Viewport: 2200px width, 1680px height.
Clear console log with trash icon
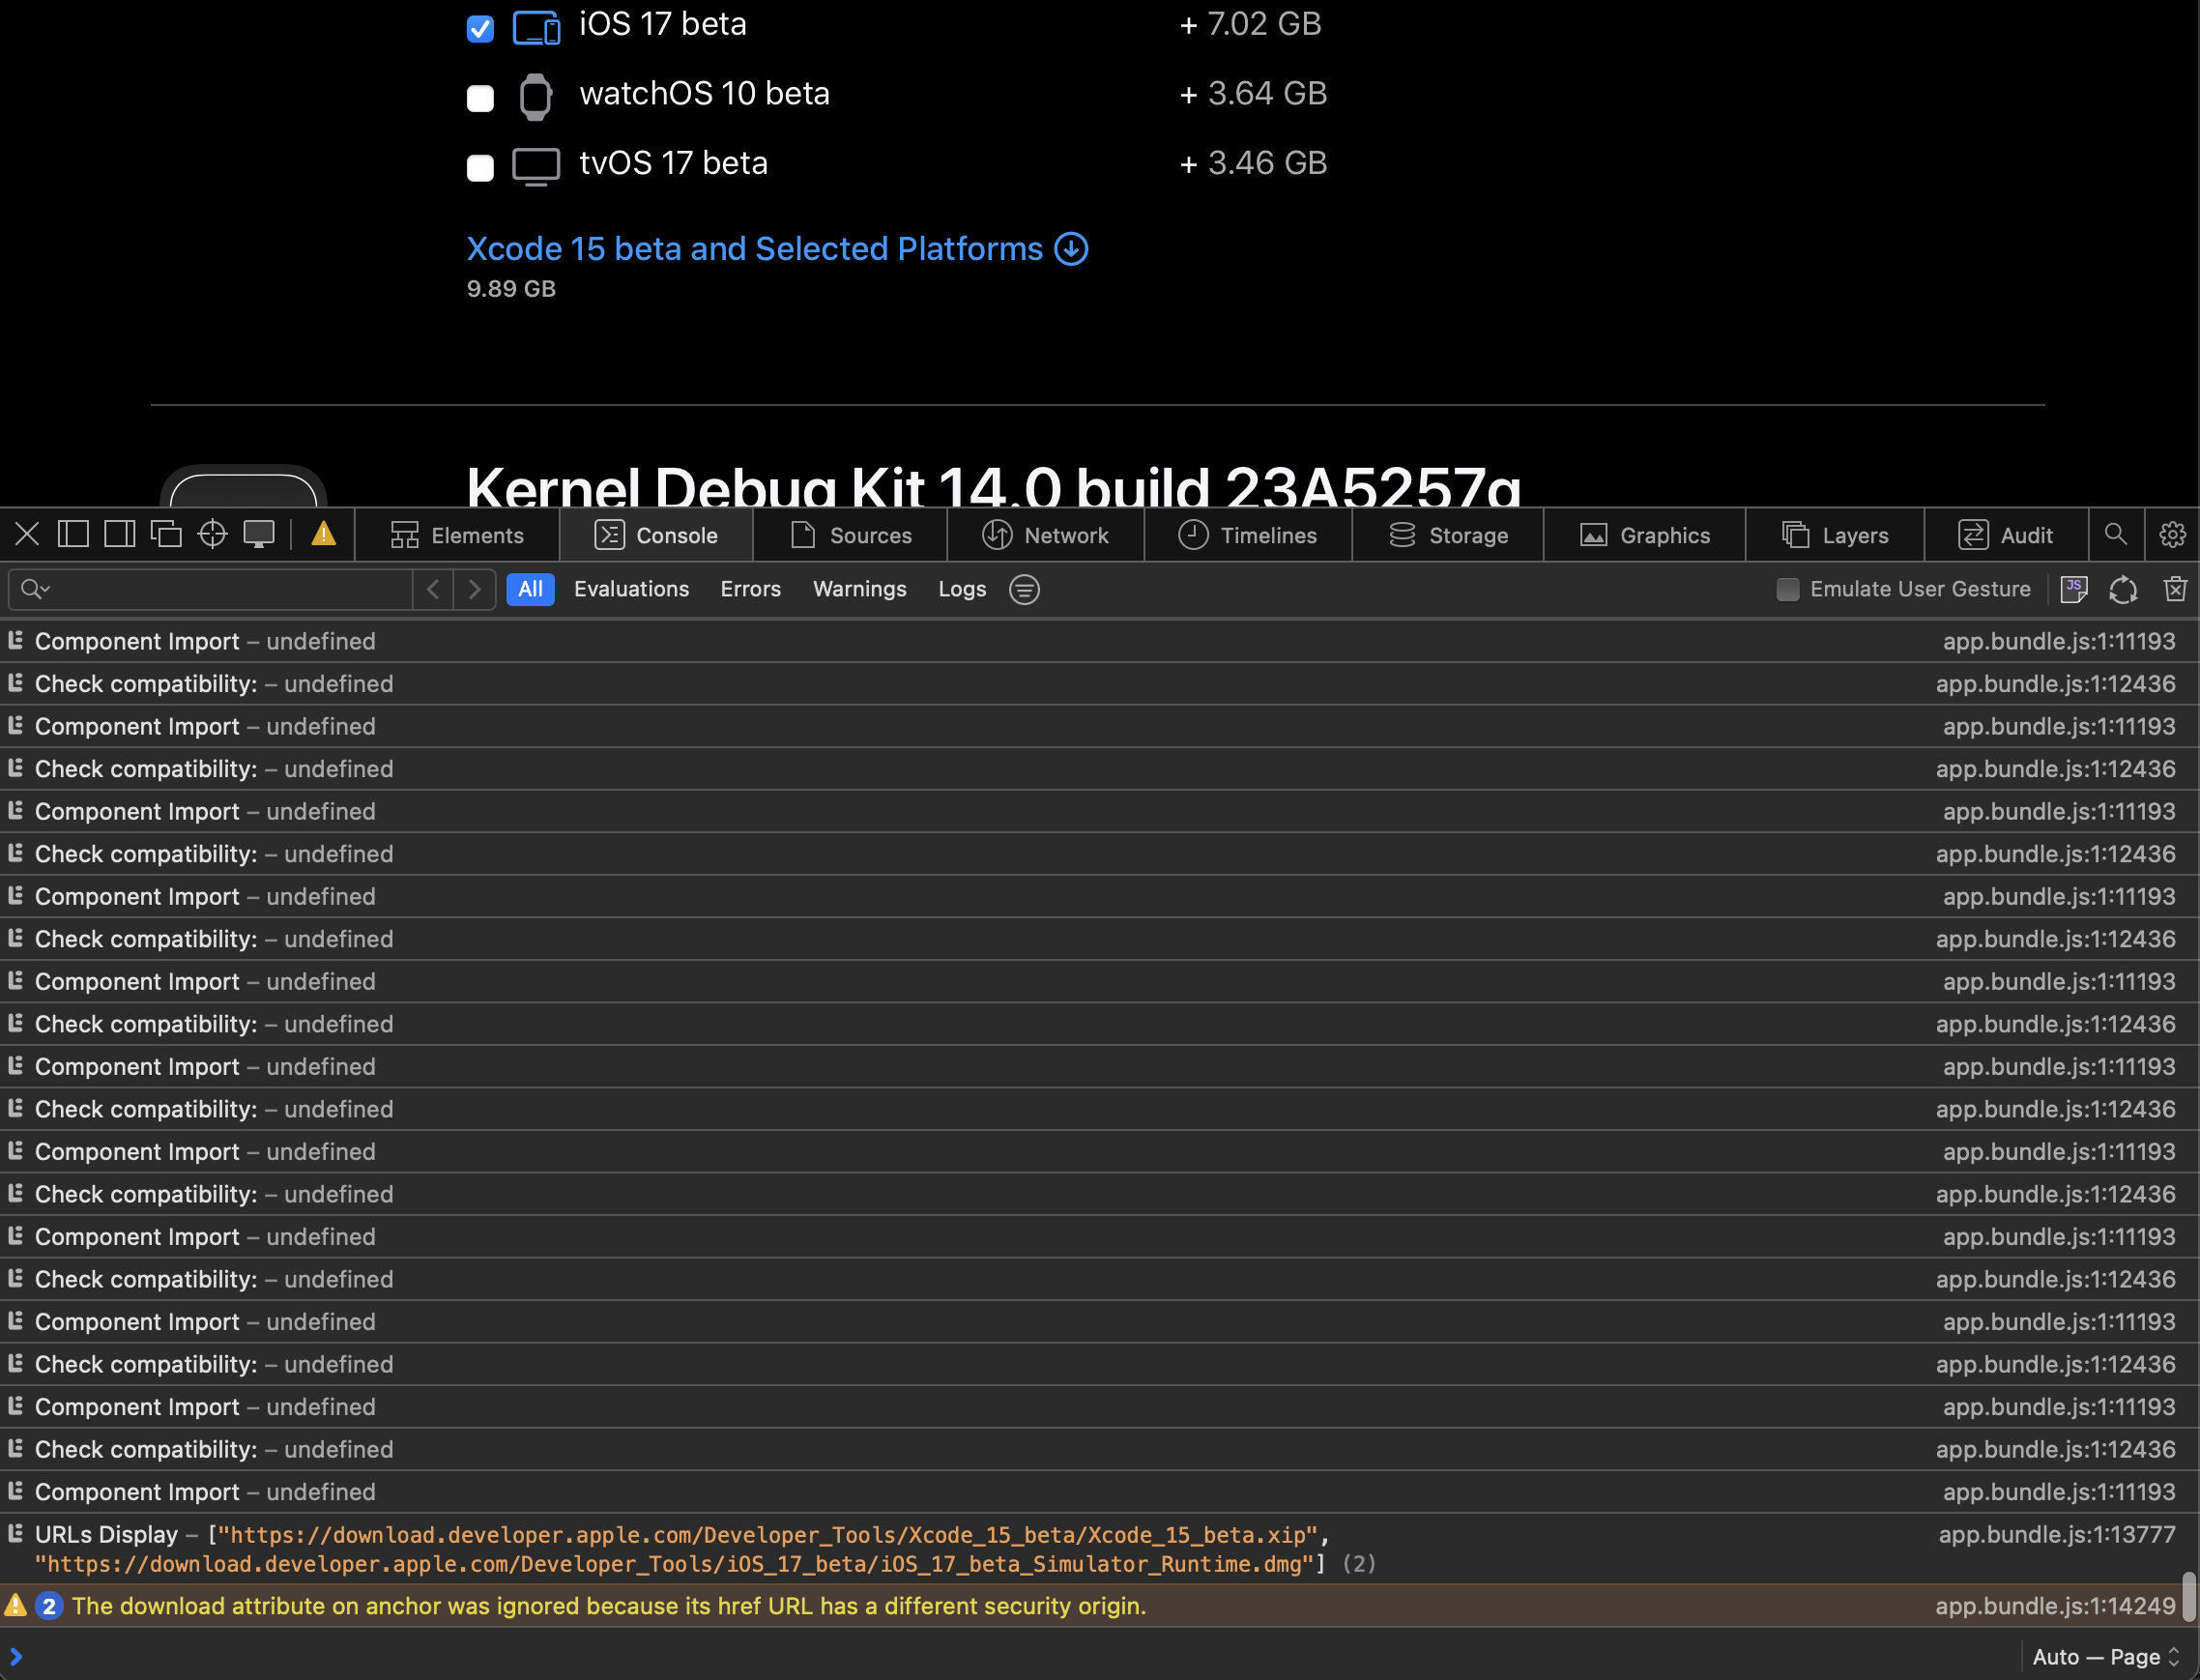tap(2175, 590)
